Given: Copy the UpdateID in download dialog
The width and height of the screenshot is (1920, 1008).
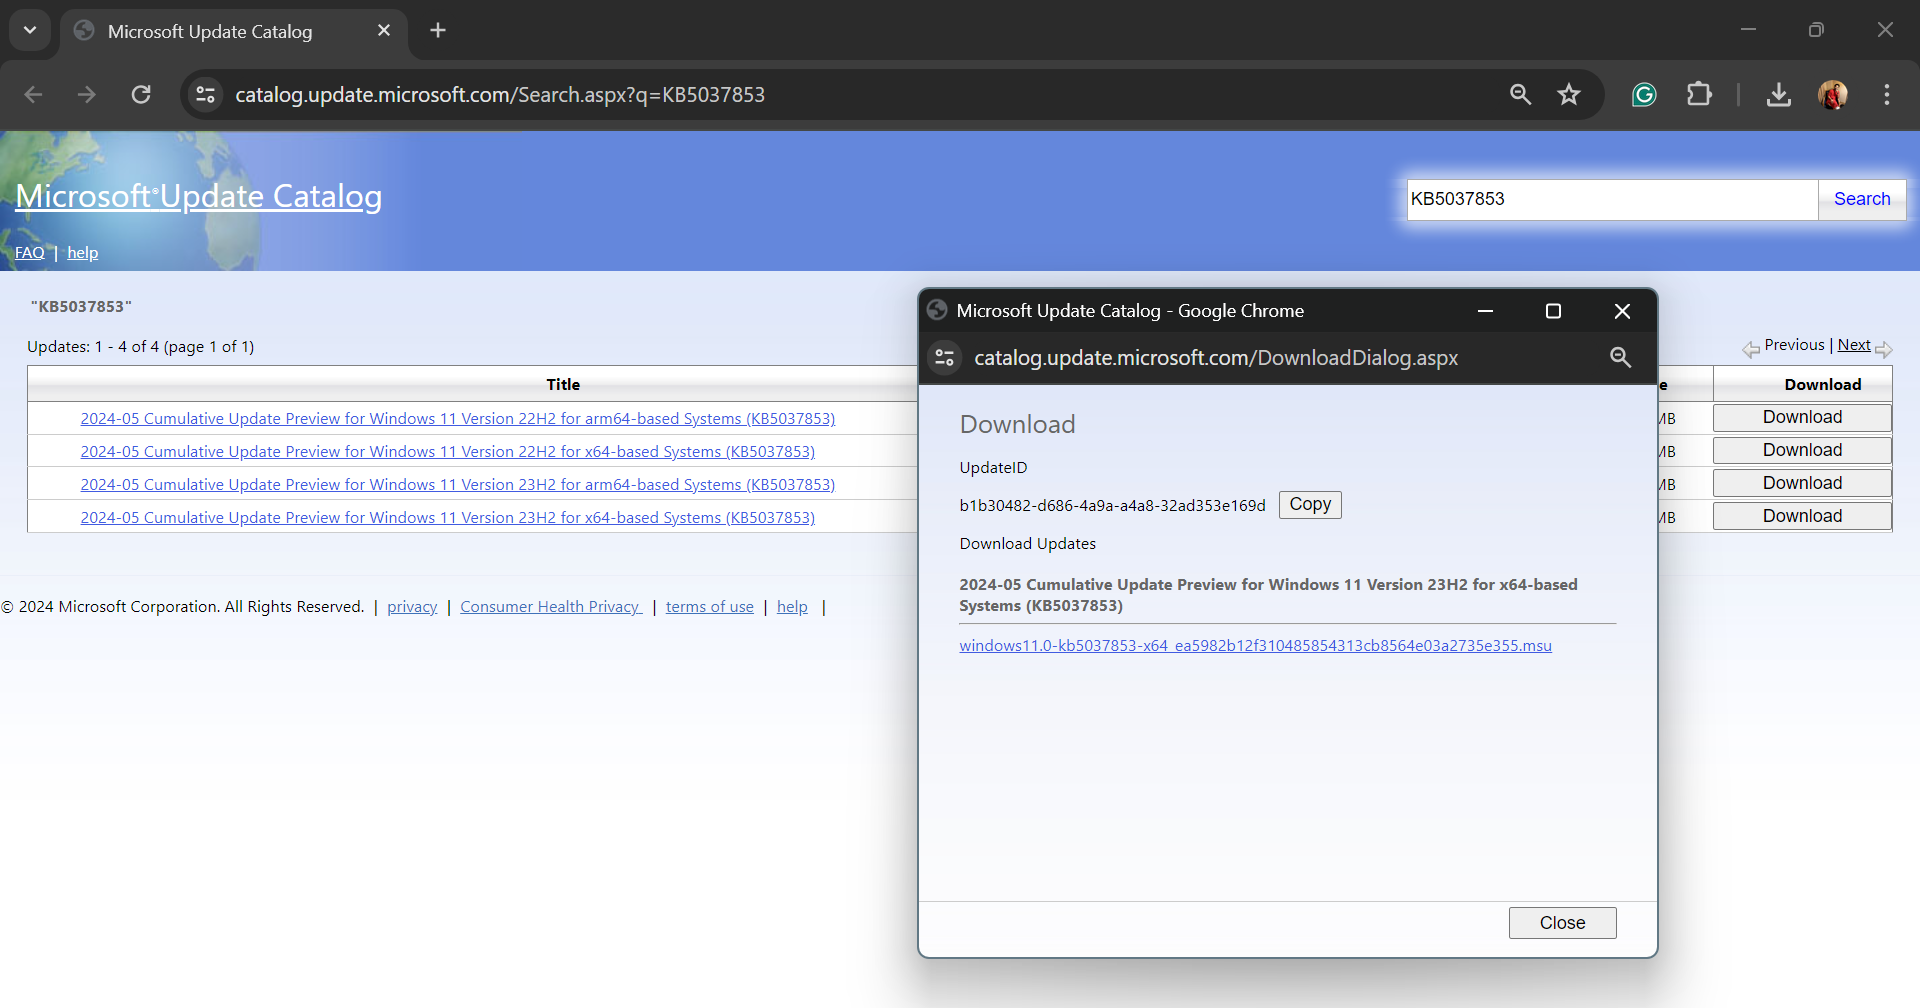Looking at the screenshot, I should pyautogui.click(x=1310, y=505).
